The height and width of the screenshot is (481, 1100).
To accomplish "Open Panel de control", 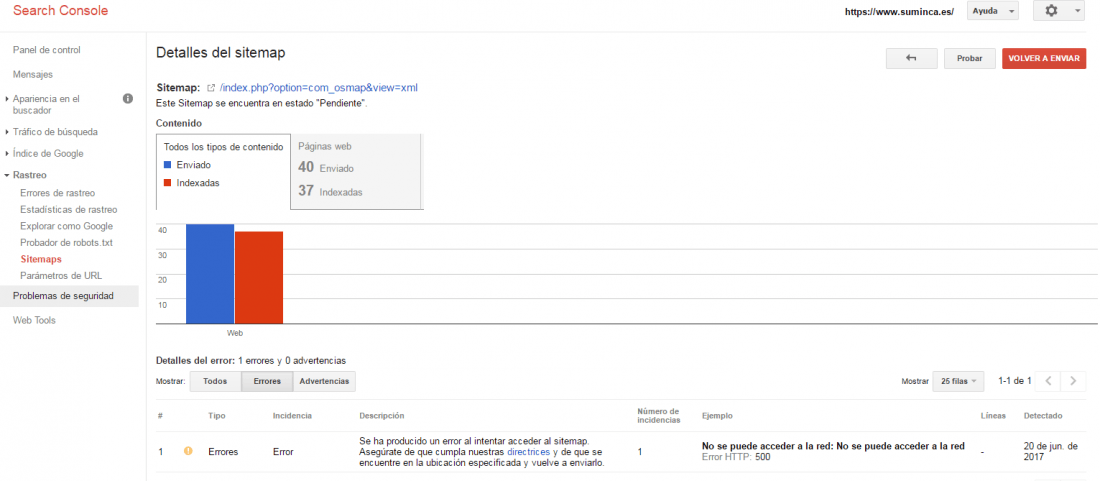I will pos(47,50).
